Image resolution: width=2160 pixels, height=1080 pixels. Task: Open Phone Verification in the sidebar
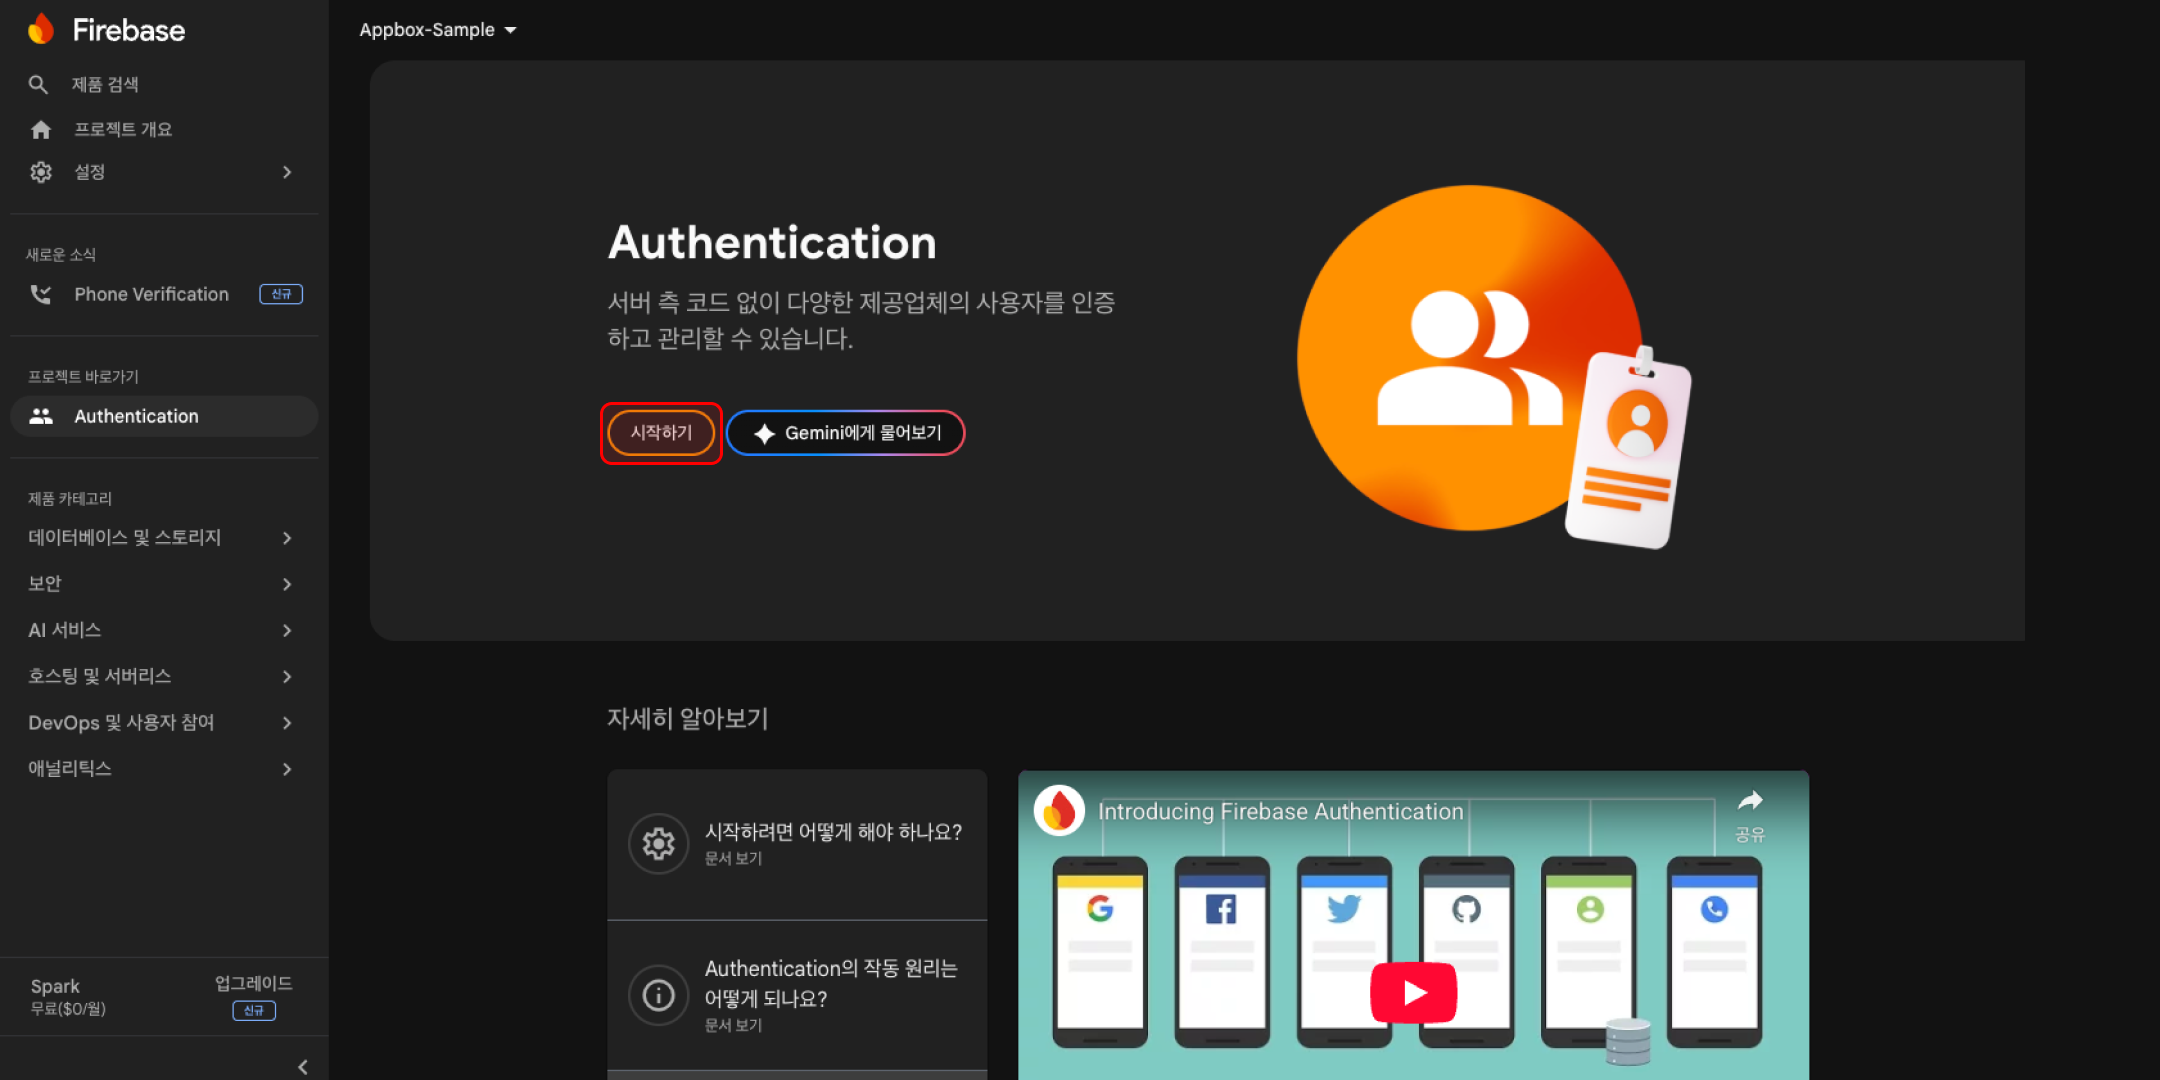coord(151,294)
